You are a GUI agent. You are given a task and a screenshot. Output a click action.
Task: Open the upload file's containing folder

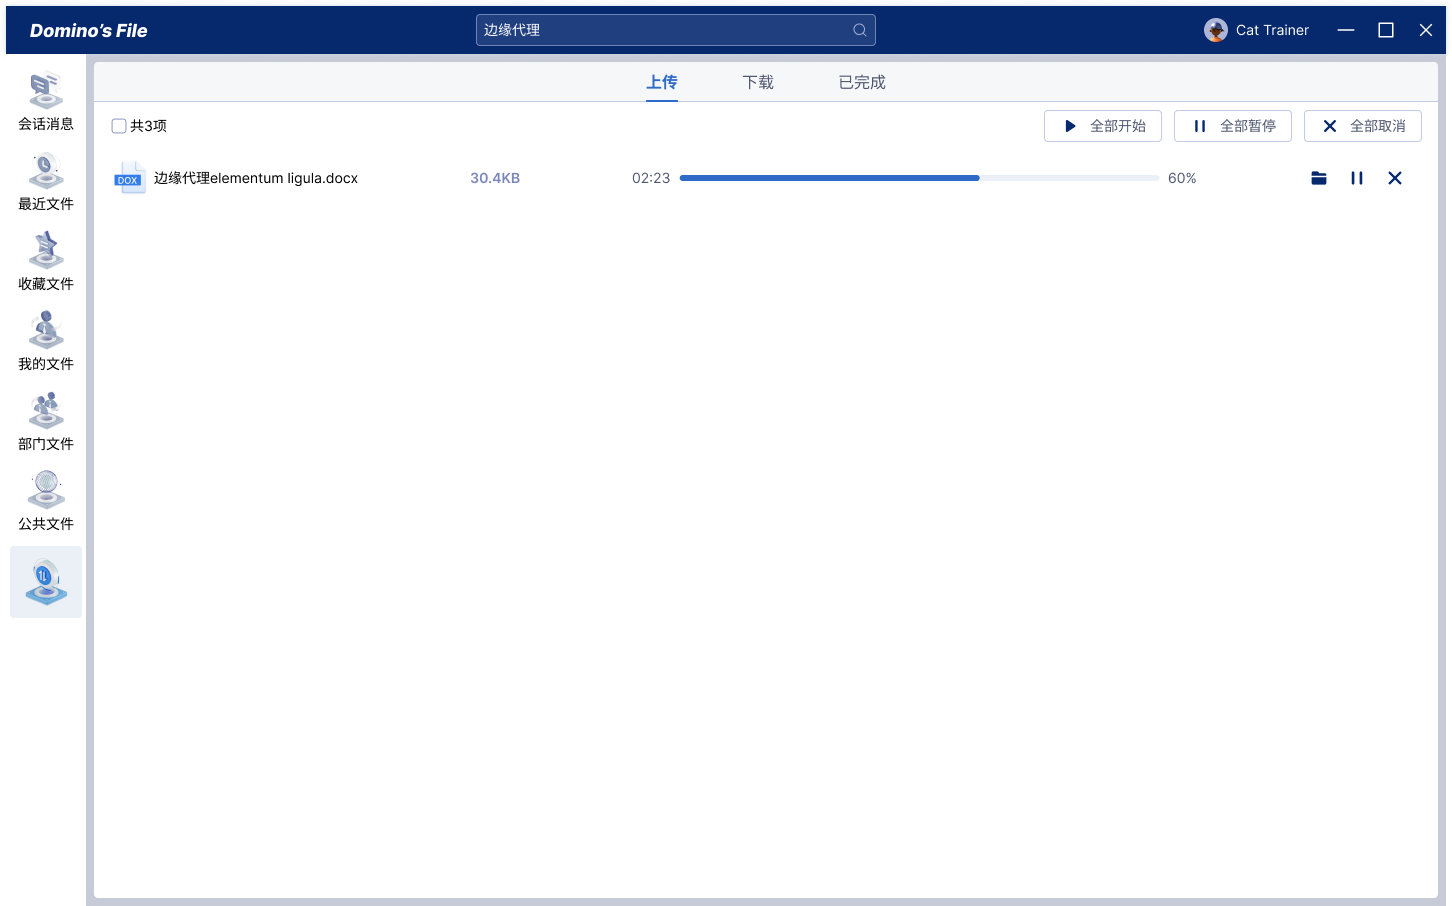click(1319, 178)
